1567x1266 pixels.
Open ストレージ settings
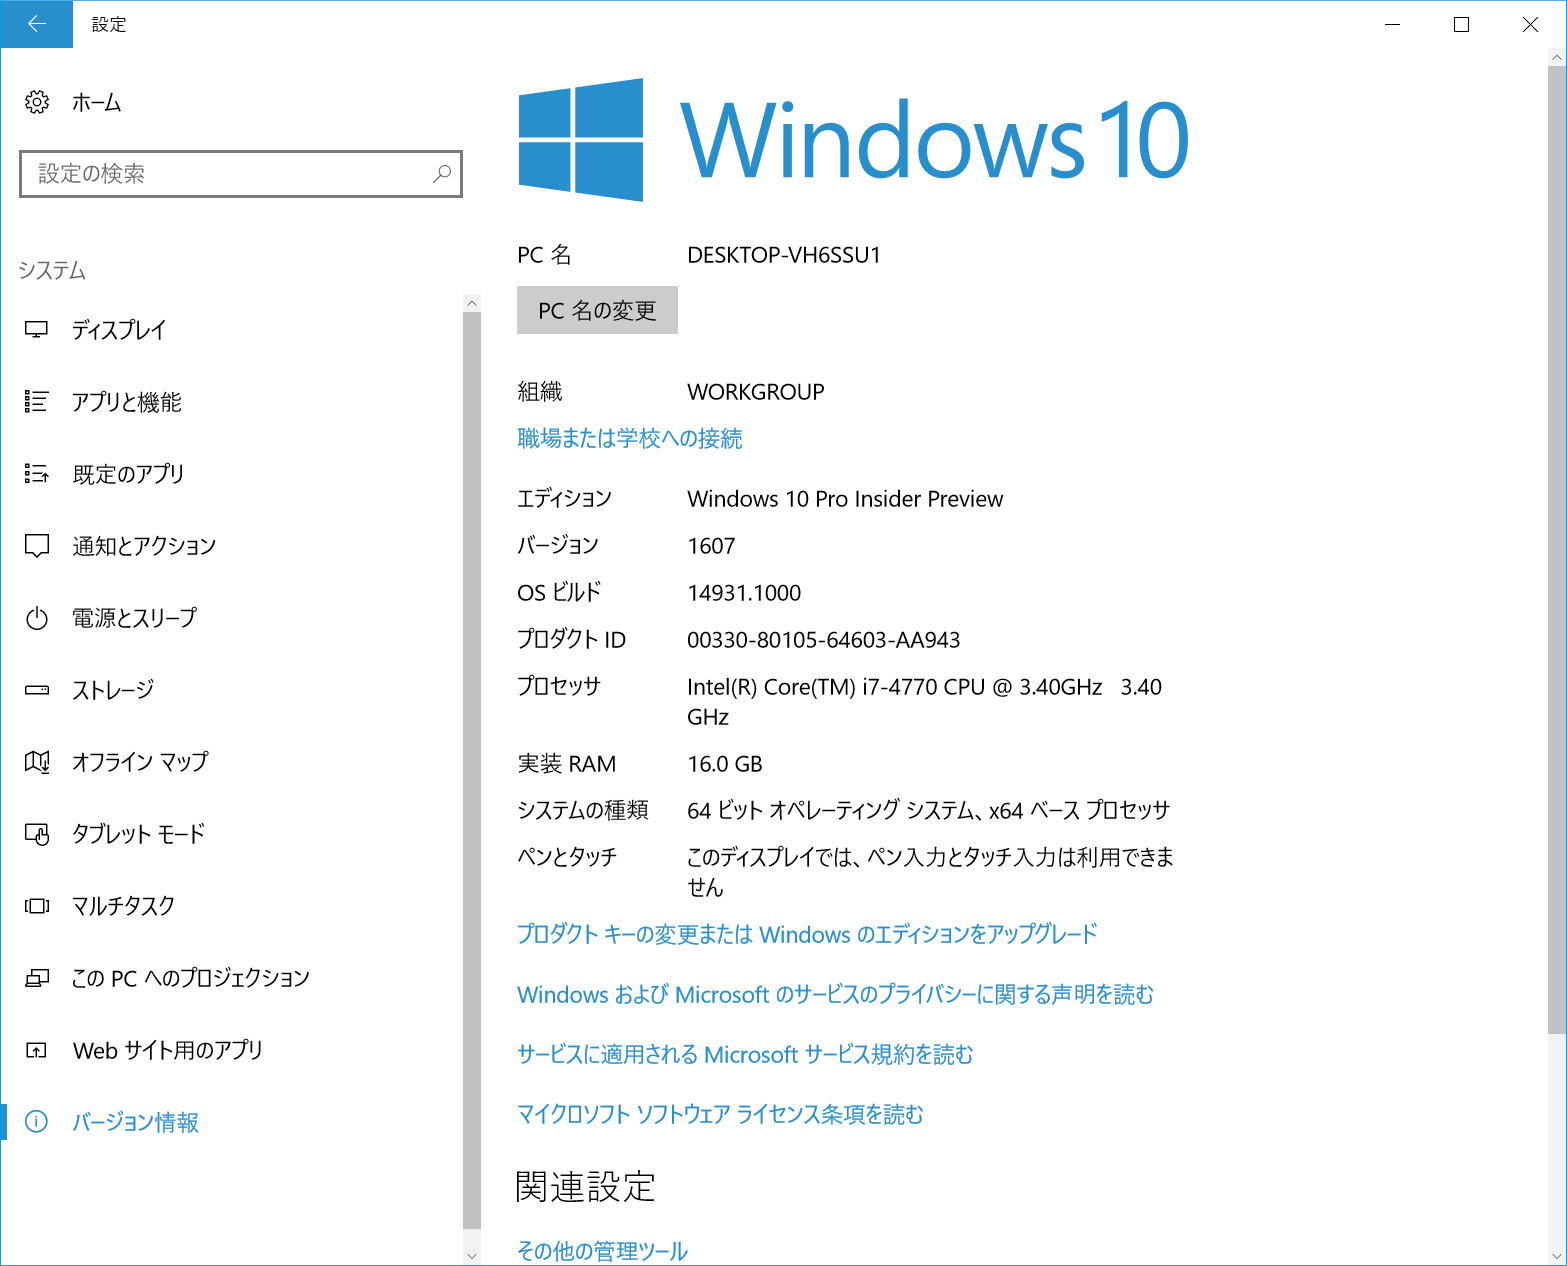click(x=37, y=689)
